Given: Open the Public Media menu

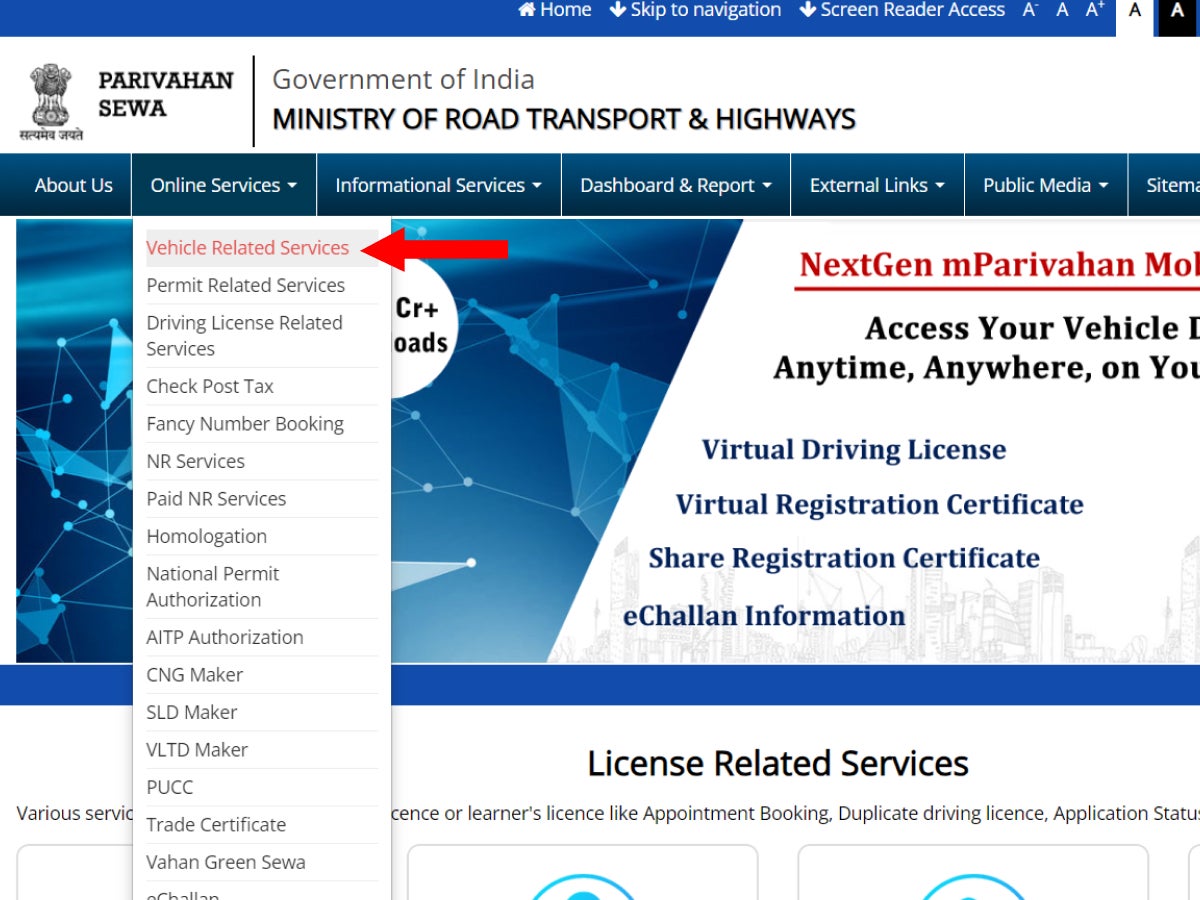Looking at the screenshot, I should 1045,184.
